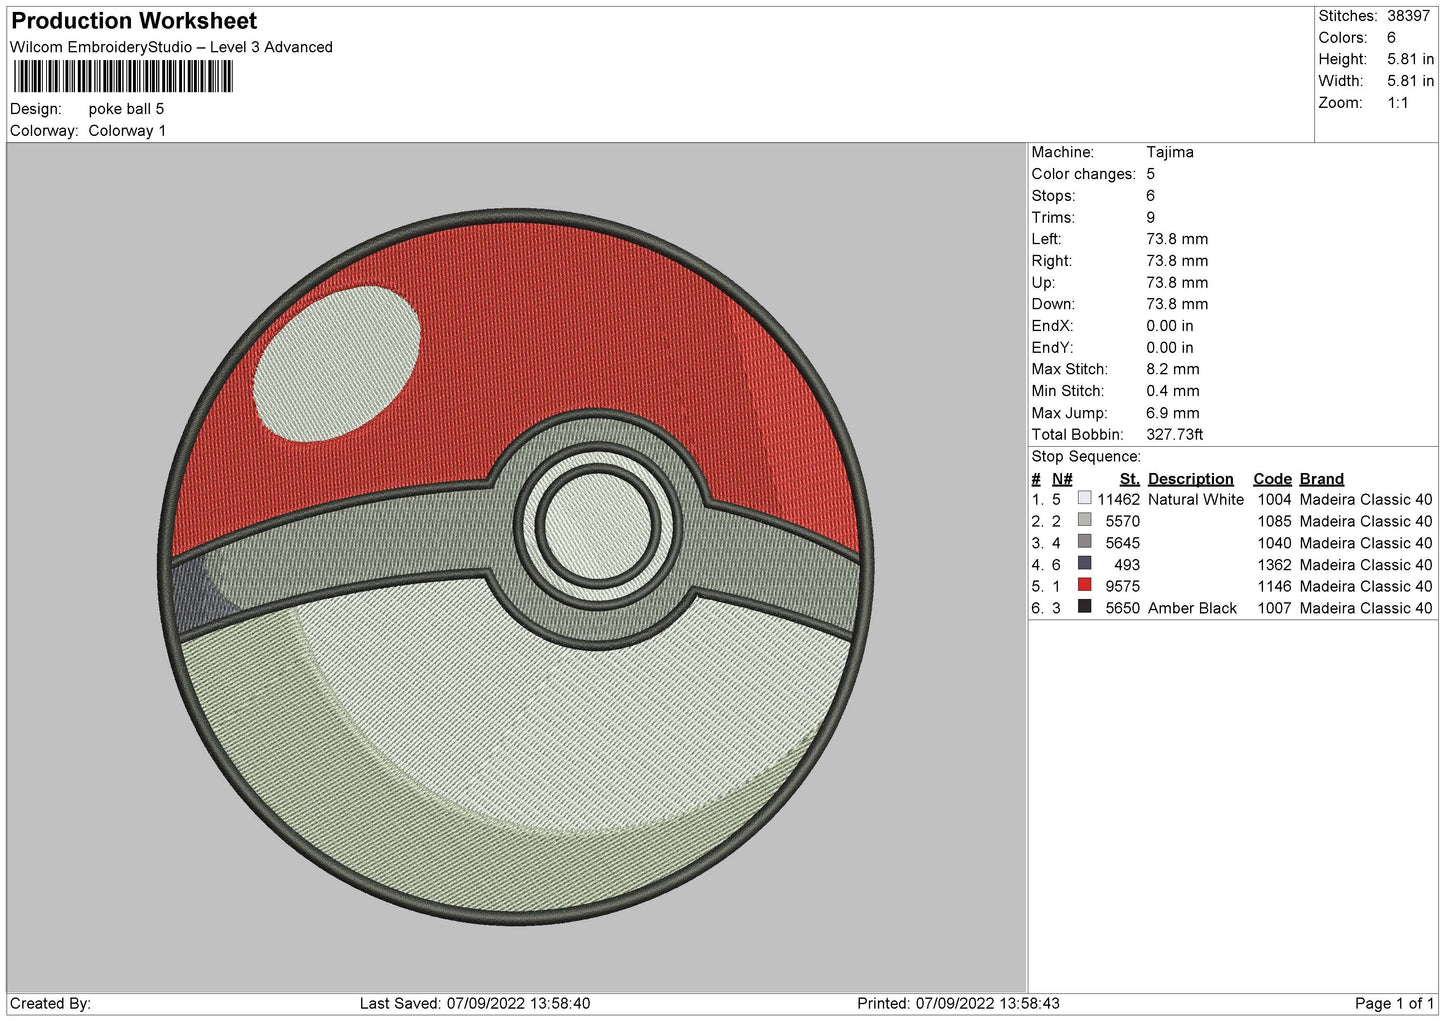Click the 'Trims:' label

click(x=1053, y=218)
